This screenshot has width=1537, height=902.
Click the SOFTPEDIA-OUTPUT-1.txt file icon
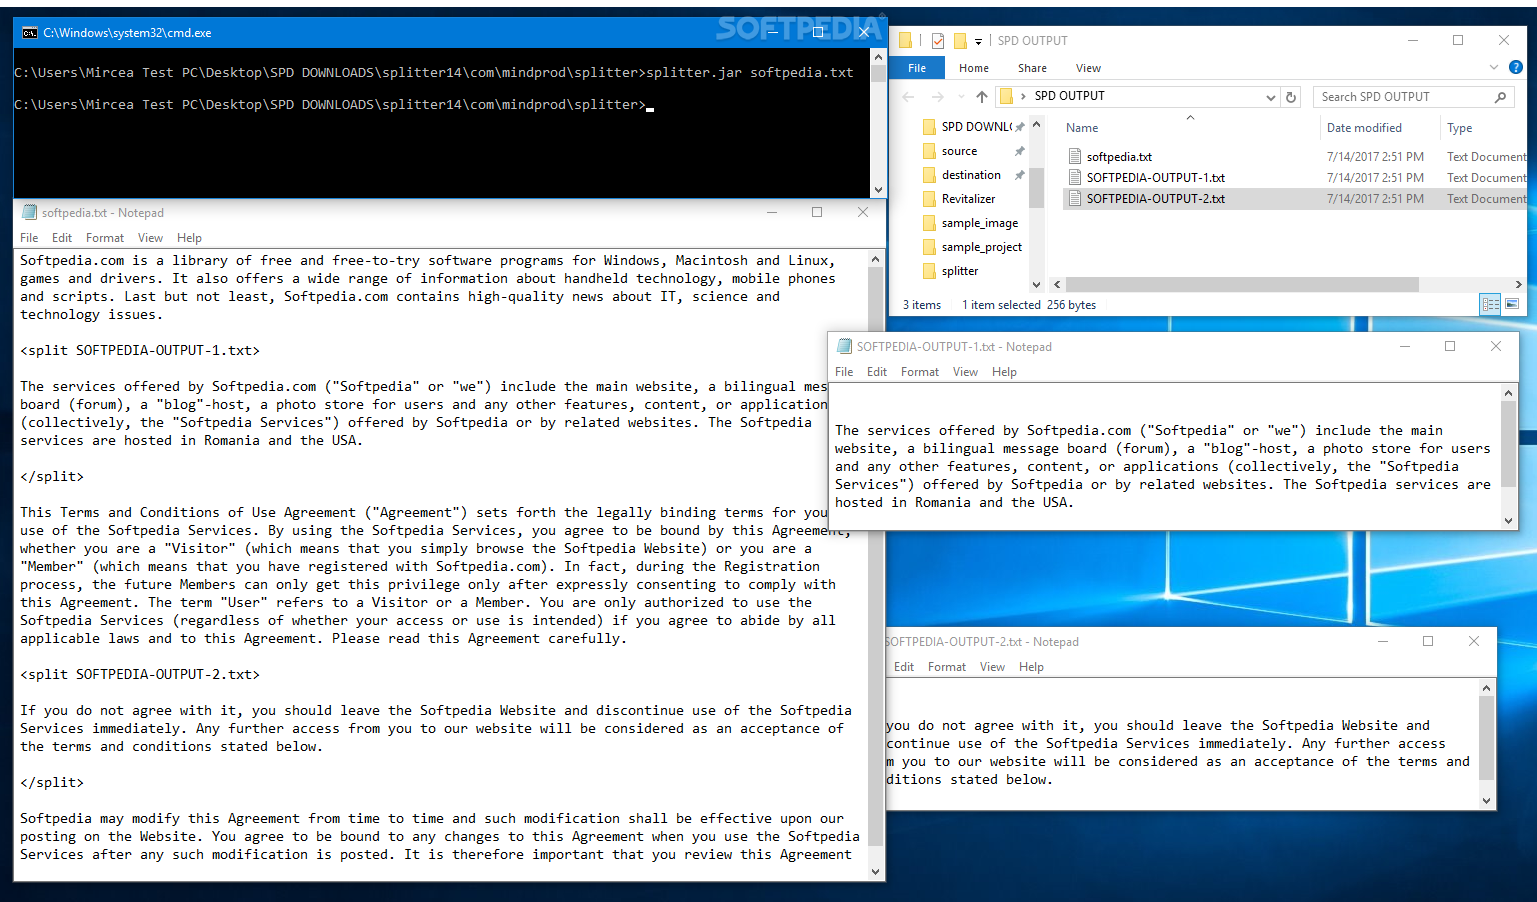click(1075, 177)
